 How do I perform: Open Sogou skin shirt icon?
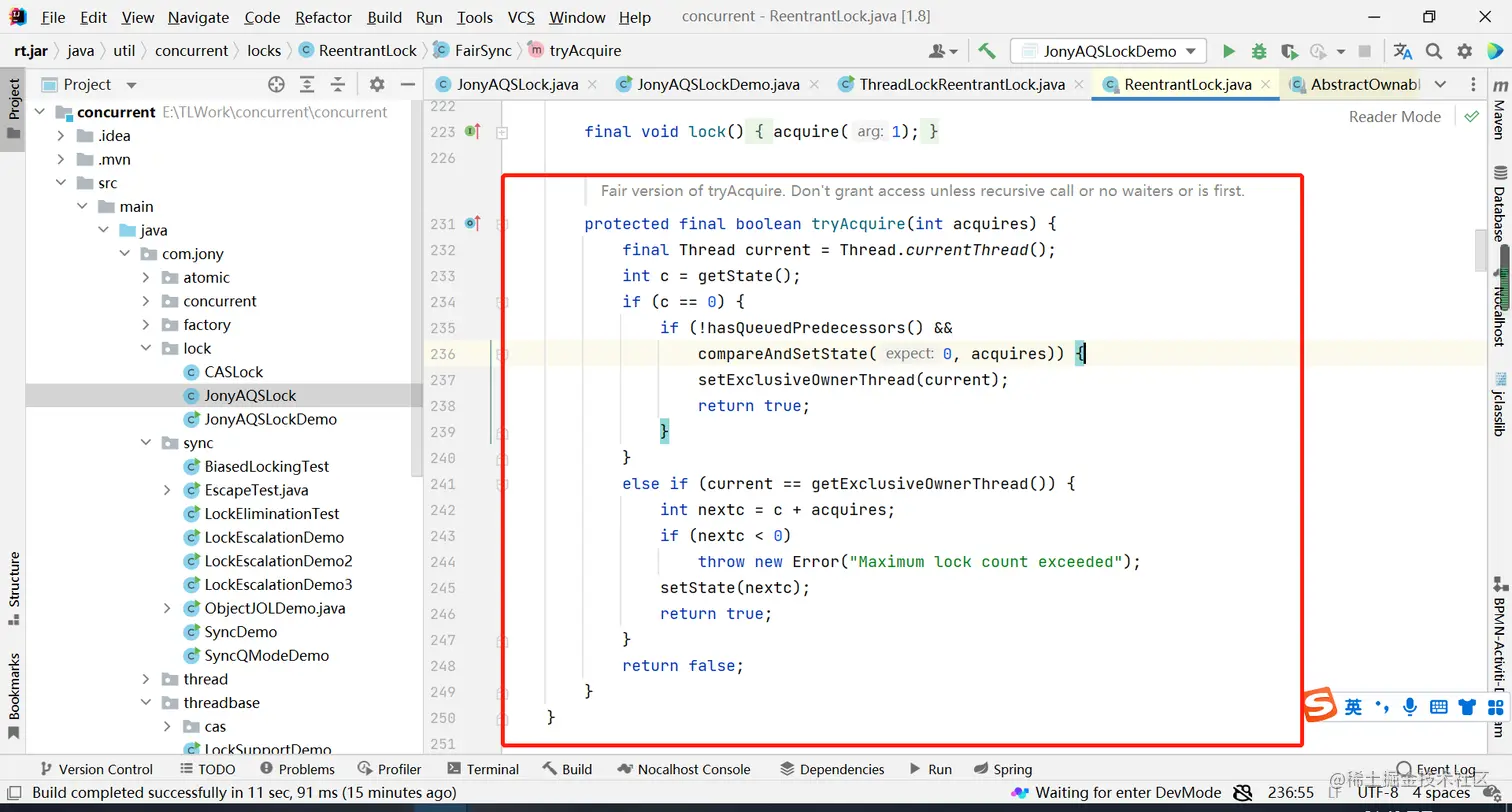[1467, 707]
